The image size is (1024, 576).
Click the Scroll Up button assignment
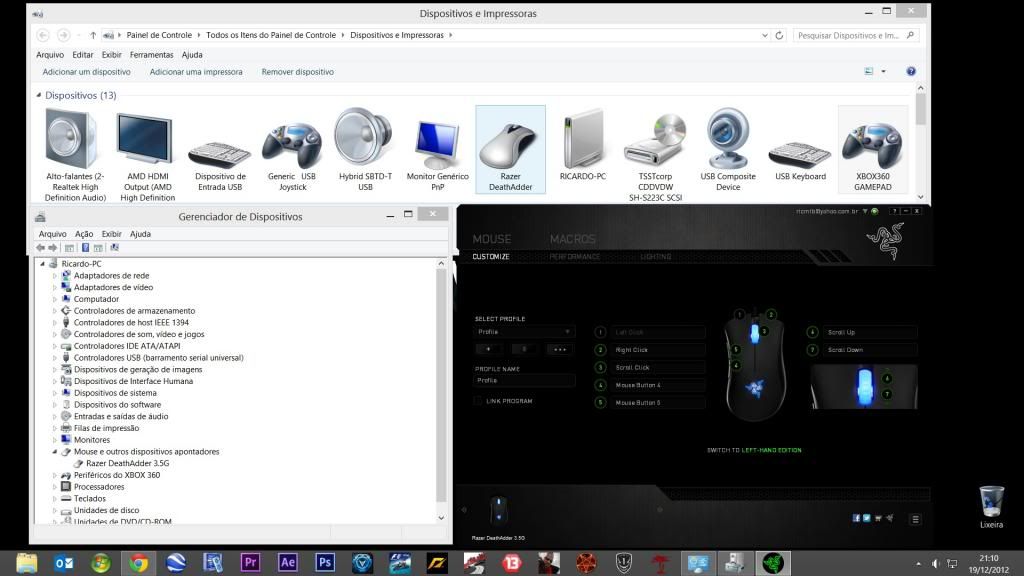(869, 332)
